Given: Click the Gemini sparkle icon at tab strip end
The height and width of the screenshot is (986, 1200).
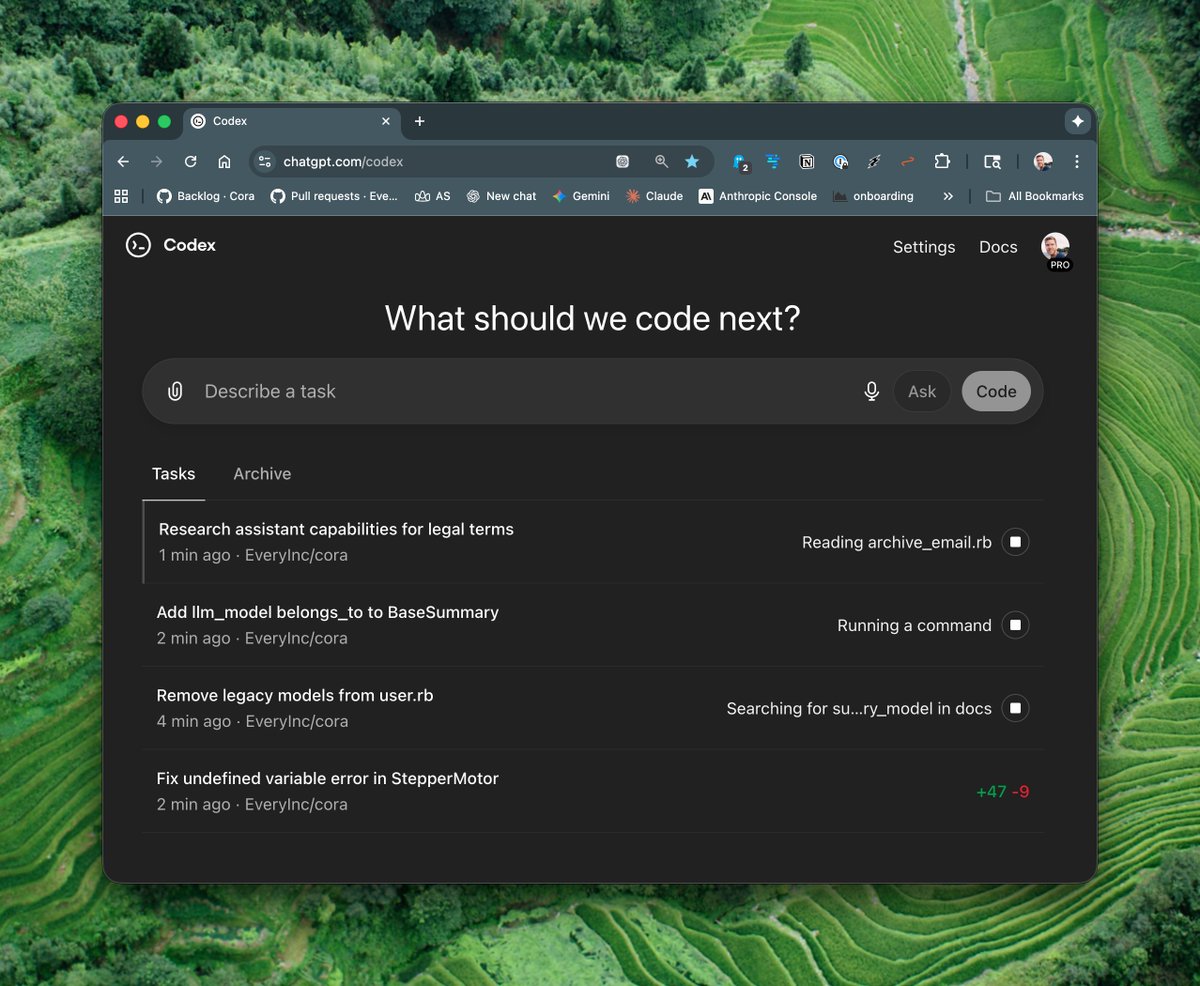Looking at the screenshot, I should (x=1077, y=121).
